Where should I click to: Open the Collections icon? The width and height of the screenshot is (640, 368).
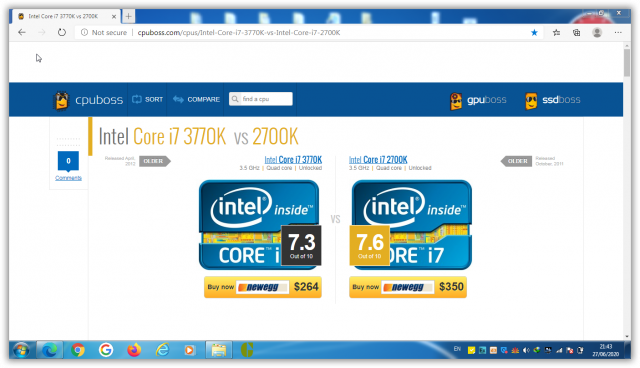click(x=576, y=33)
